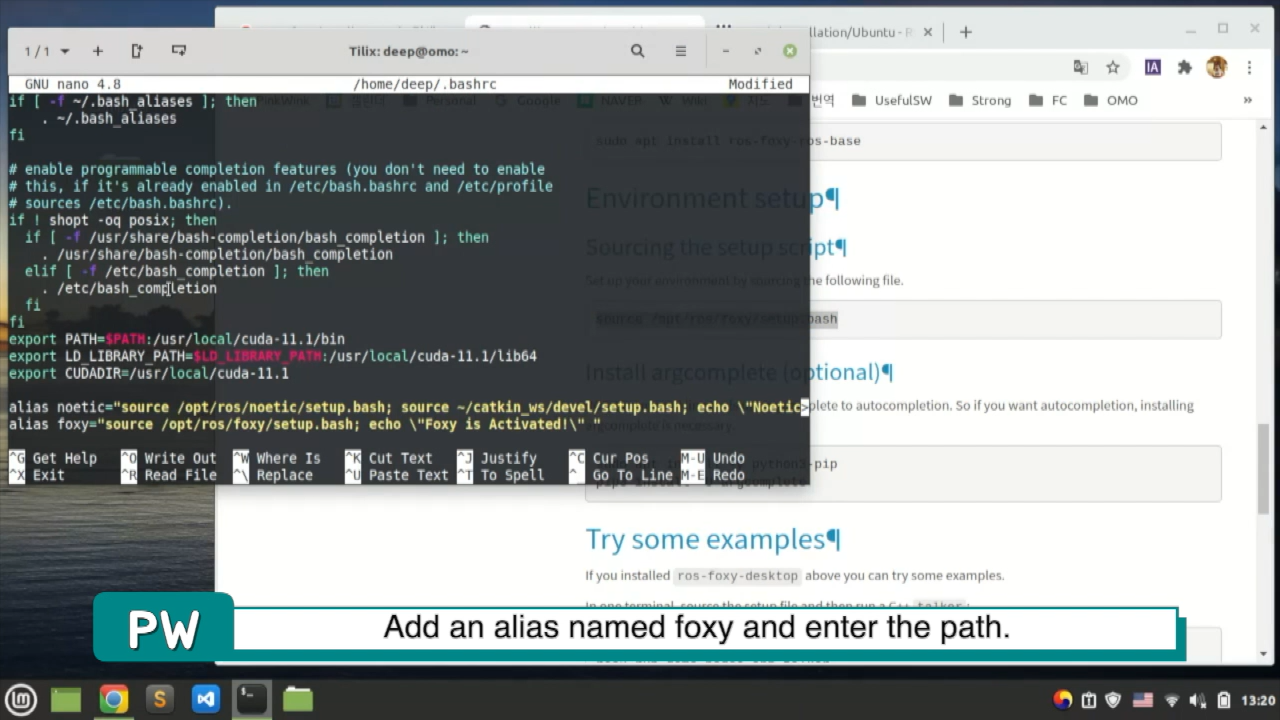Close the Tilix window green button

pyautogui.click(x=790, y=51)
